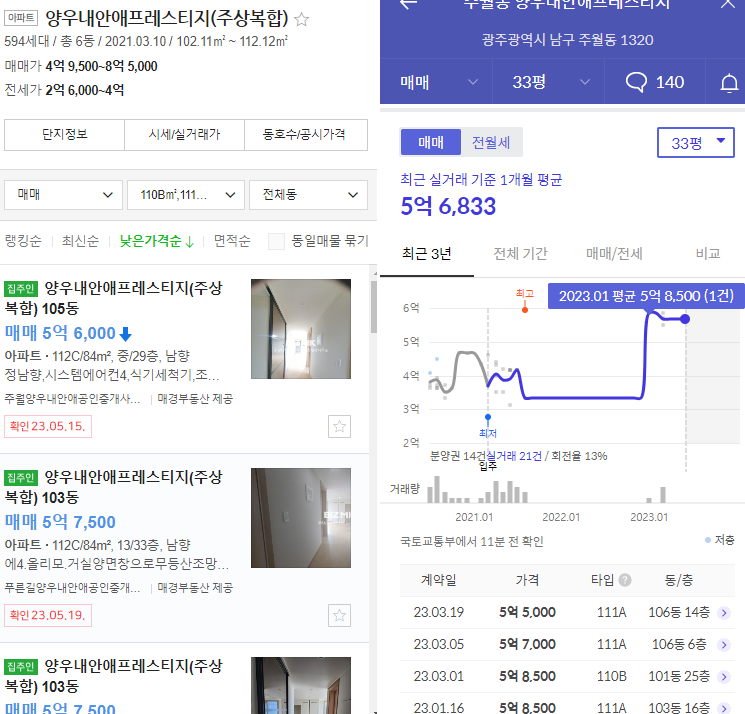Open 105동 listing title

click(x=114, y=298)
